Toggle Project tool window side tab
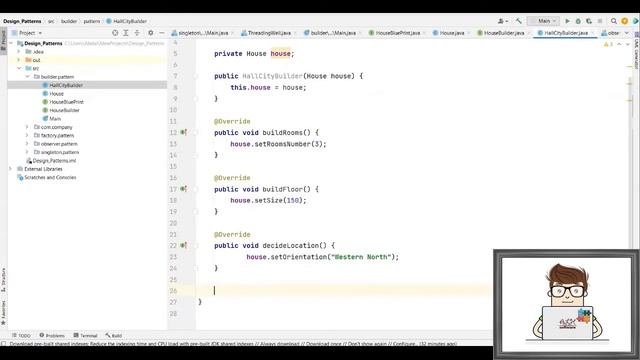 pos(3,41)
